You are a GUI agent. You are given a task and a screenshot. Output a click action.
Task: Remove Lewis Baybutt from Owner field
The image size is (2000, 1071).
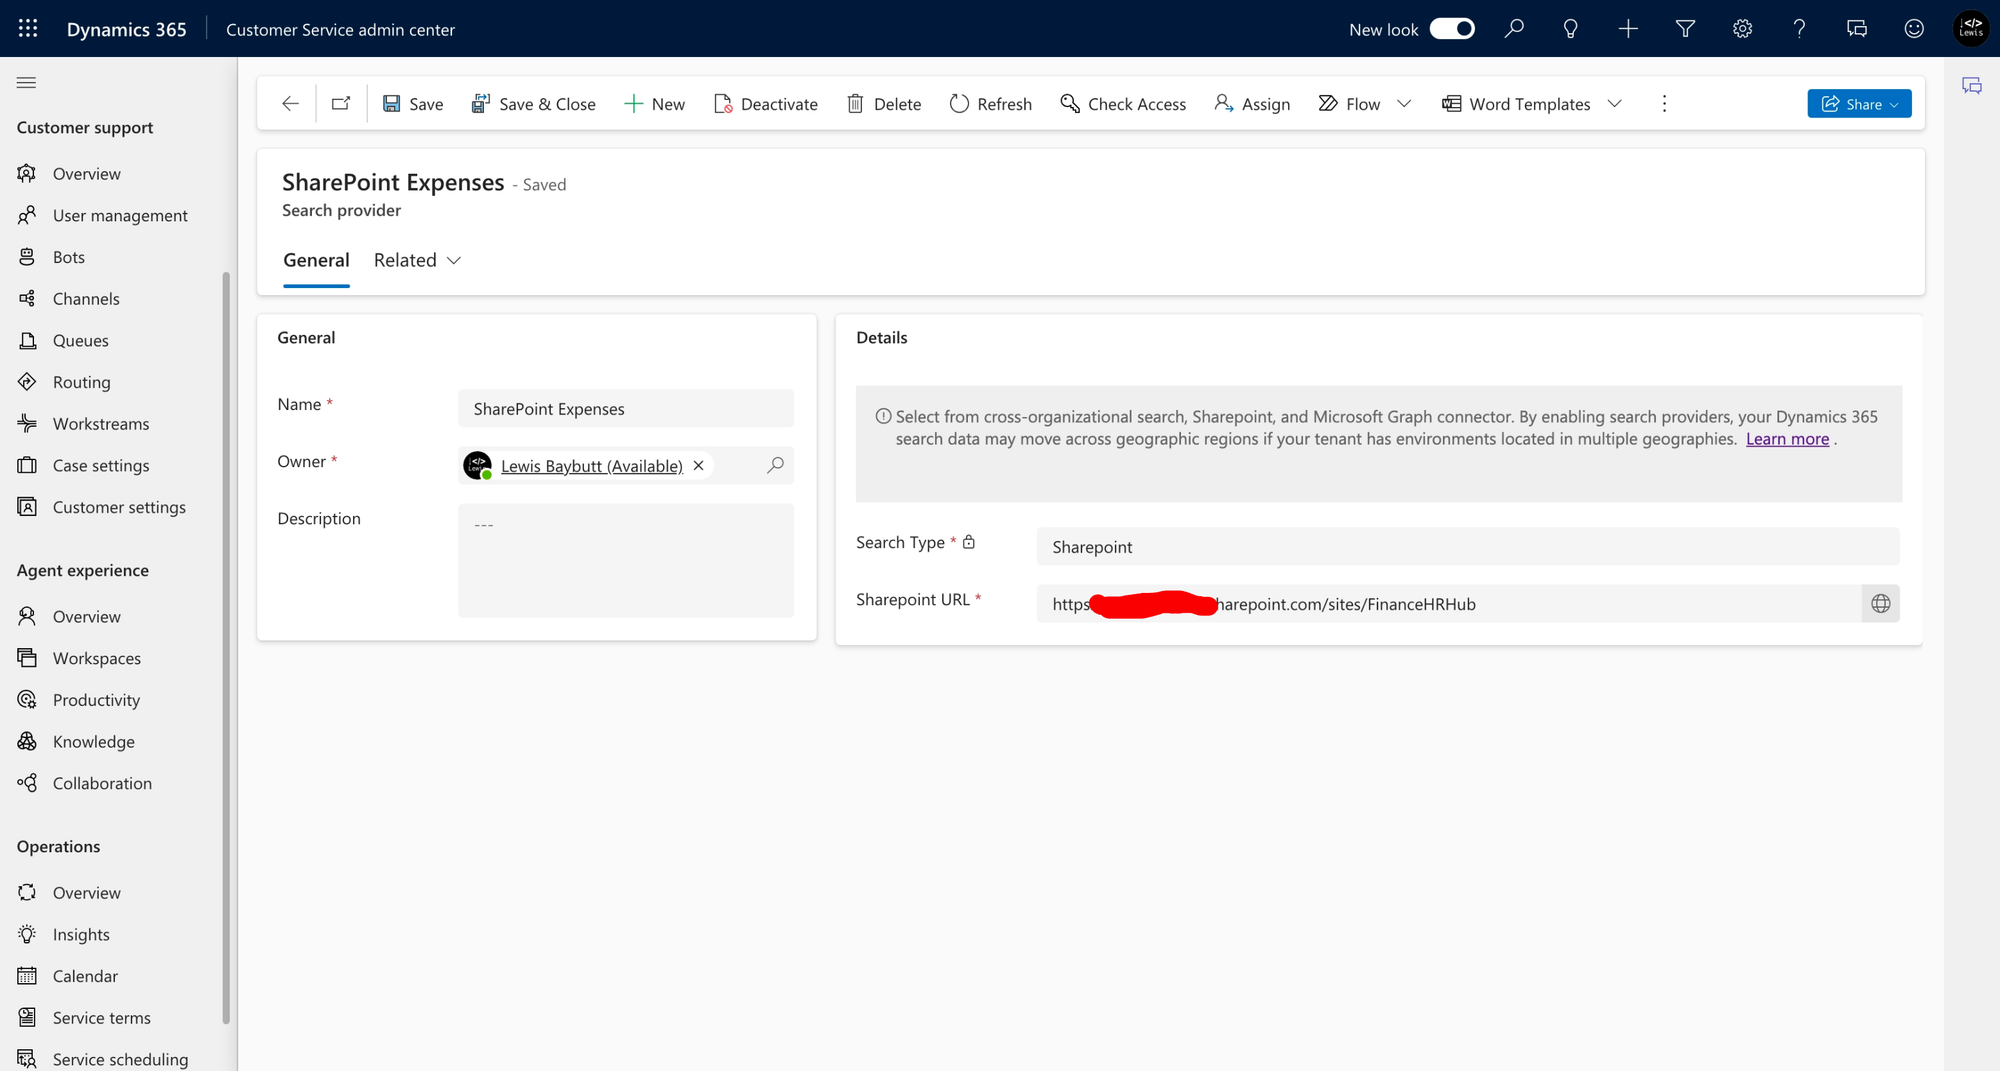pos(698,466)
